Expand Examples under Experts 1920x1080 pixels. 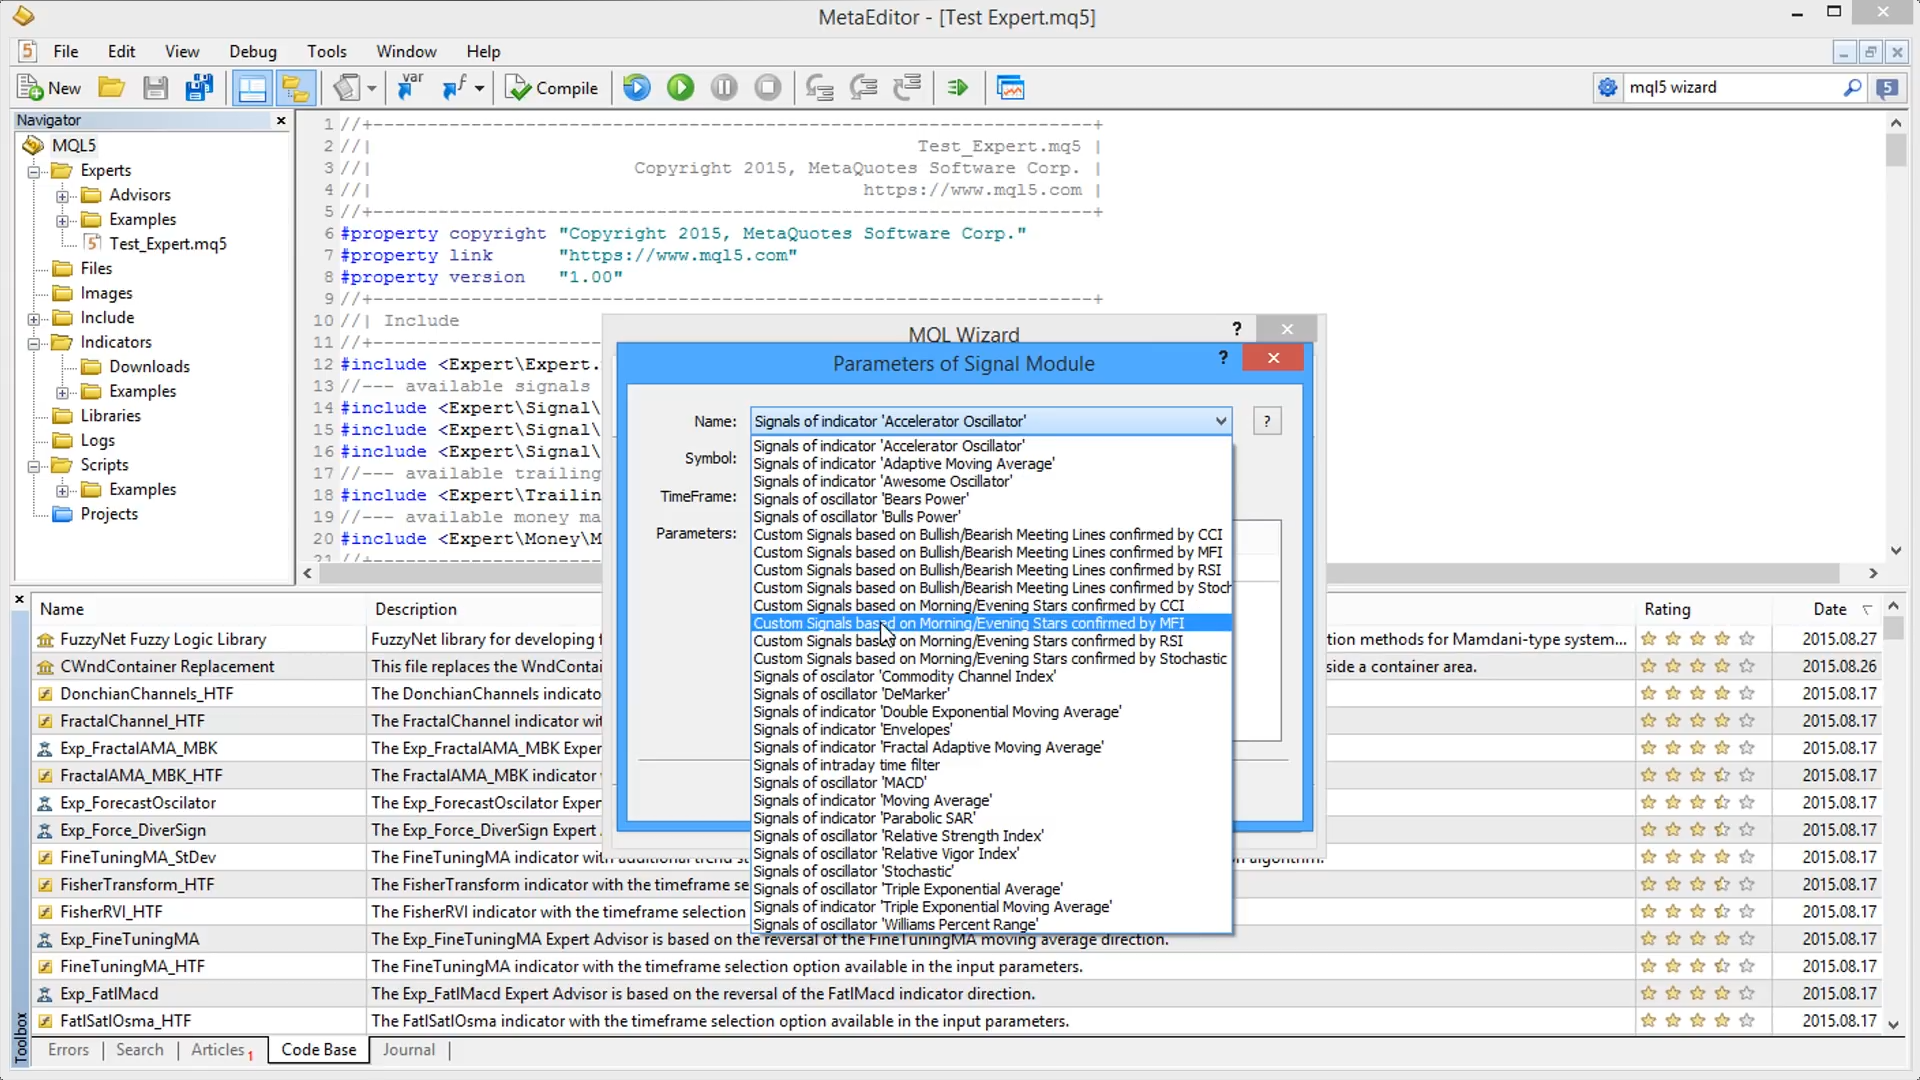click(63, 220)
